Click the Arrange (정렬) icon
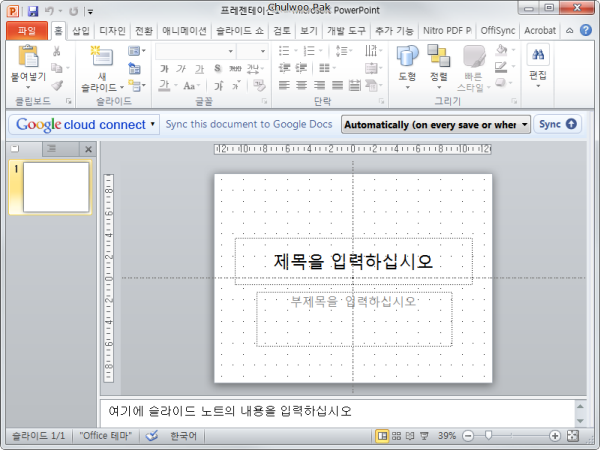Viewport: 600px width, 450px height. click(x=439, y=56)
